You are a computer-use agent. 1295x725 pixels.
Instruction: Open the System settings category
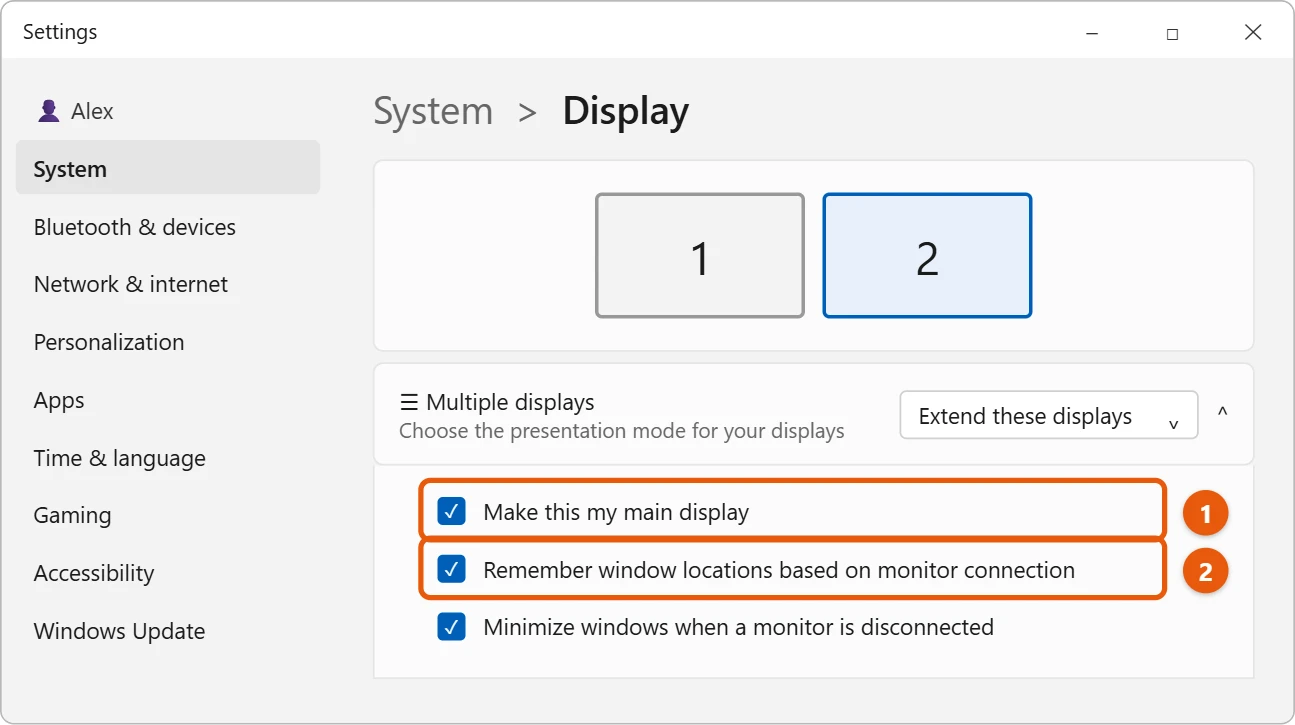(168, 168)
